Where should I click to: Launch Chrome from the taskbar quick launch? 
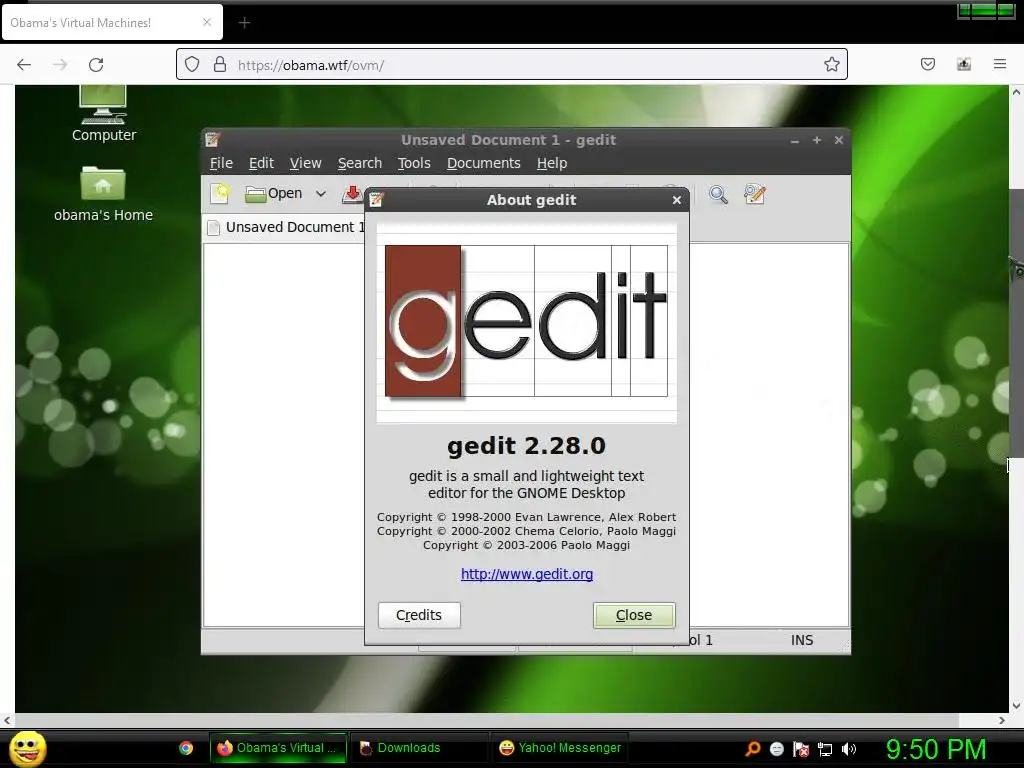[186, 748]
